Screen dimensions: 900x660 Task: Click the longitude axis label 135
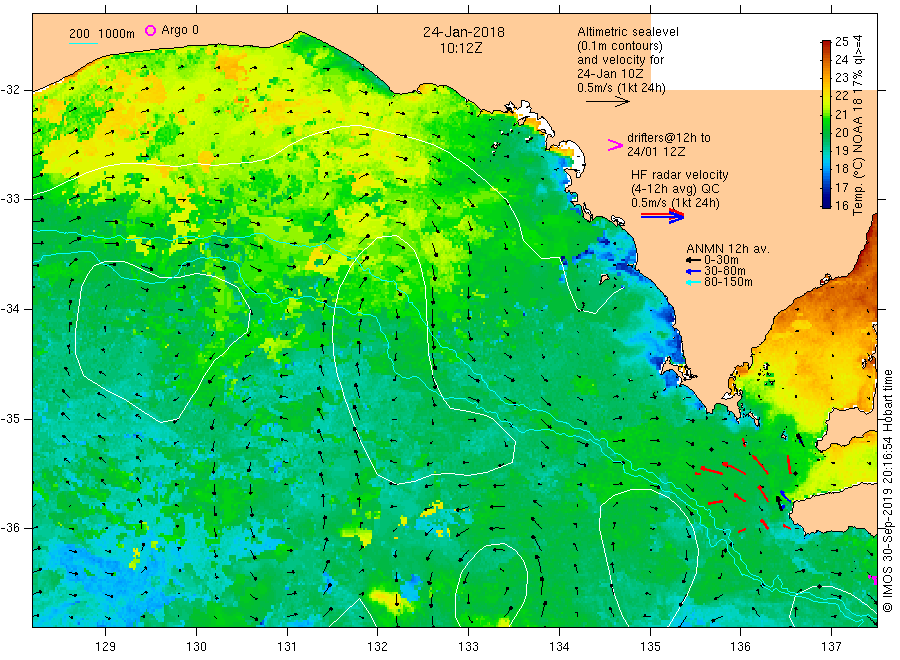click(650, 647)
